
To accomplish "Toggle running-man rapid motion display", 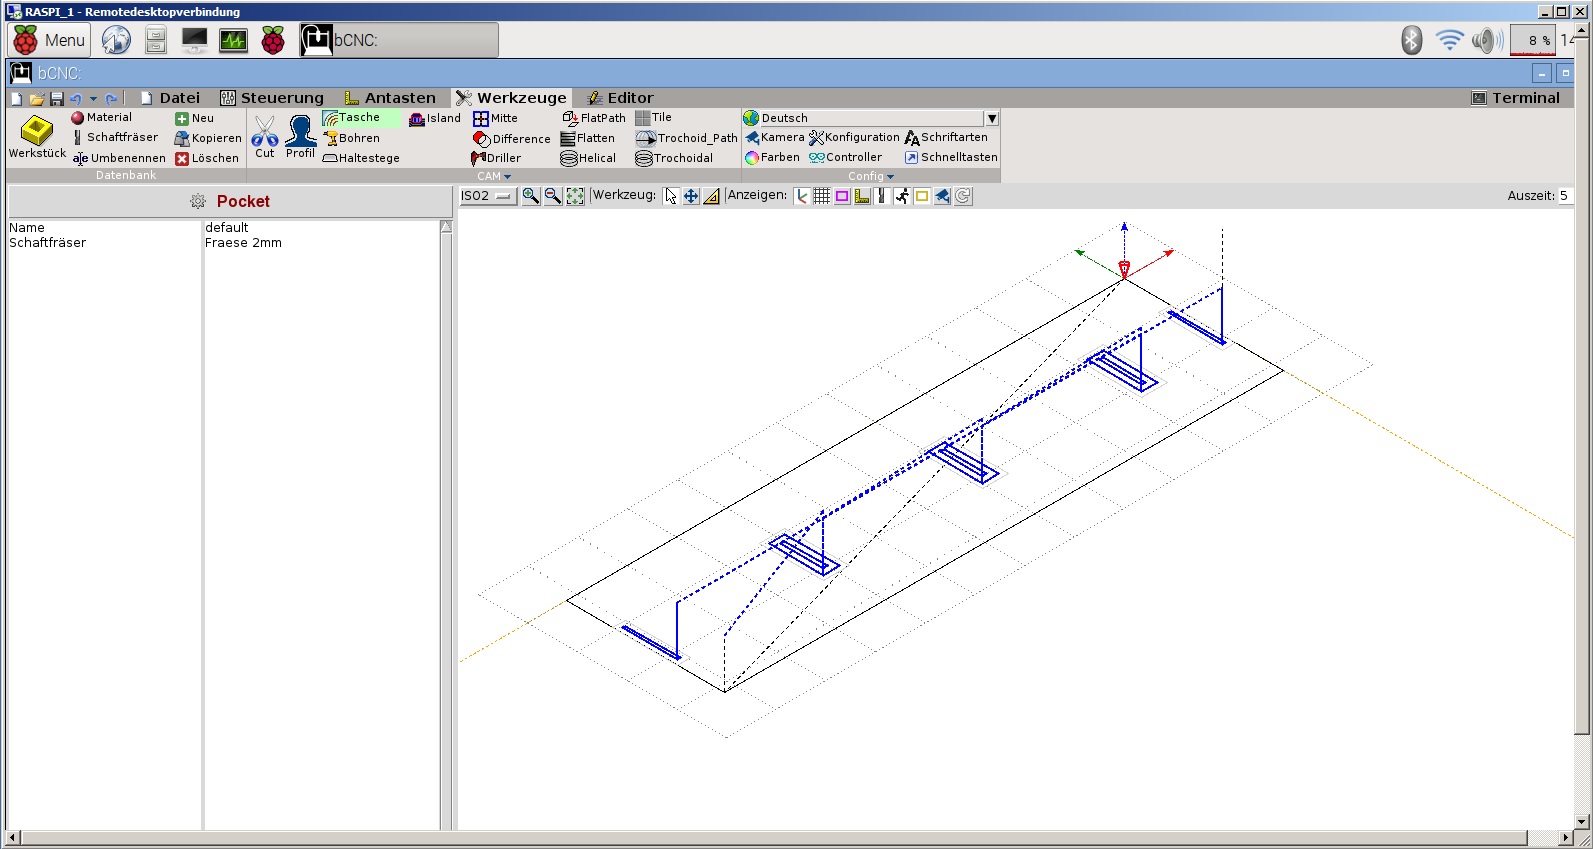I will 902,196.
